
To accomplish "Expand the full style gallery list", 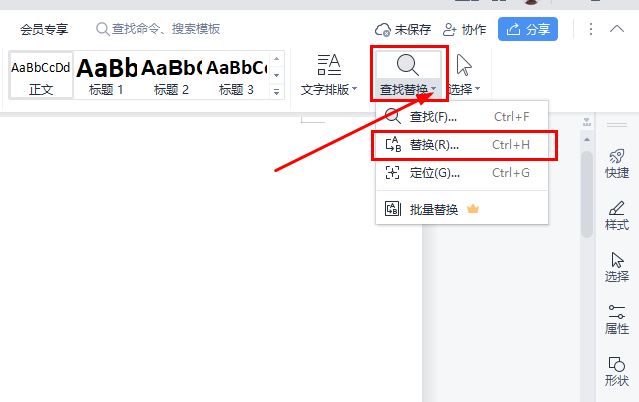I will click(x=276, y=92).
